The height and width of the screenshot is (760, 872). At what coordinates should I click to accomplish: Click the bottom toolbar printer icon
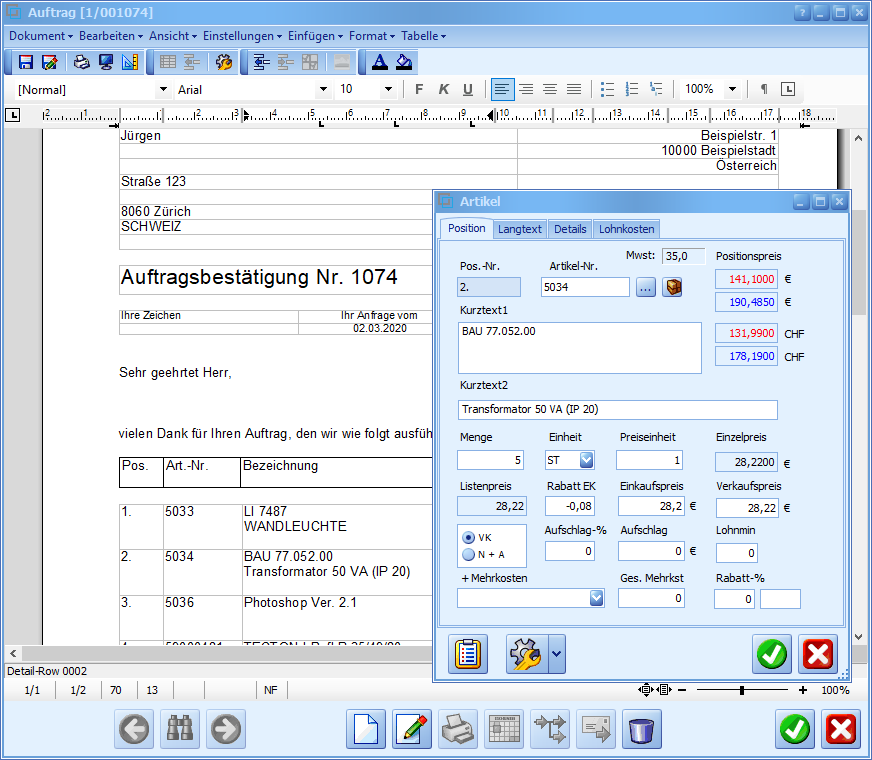coord(458,729)
